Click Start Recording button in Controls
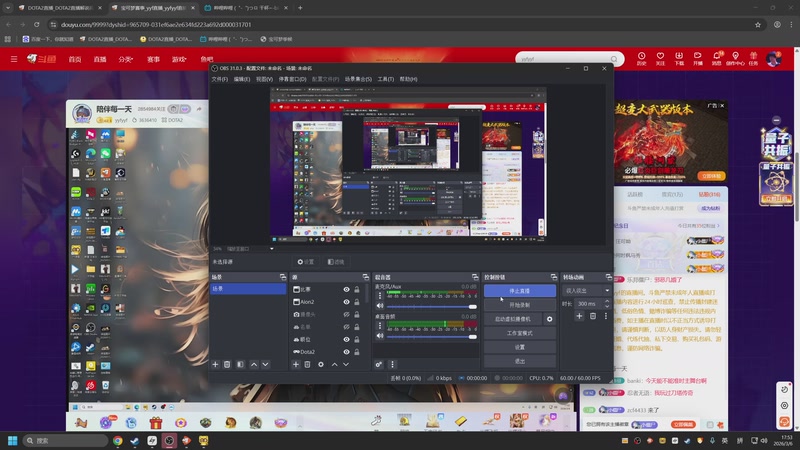The height and width of the screenshot is (450, 800). pos(520,305)
